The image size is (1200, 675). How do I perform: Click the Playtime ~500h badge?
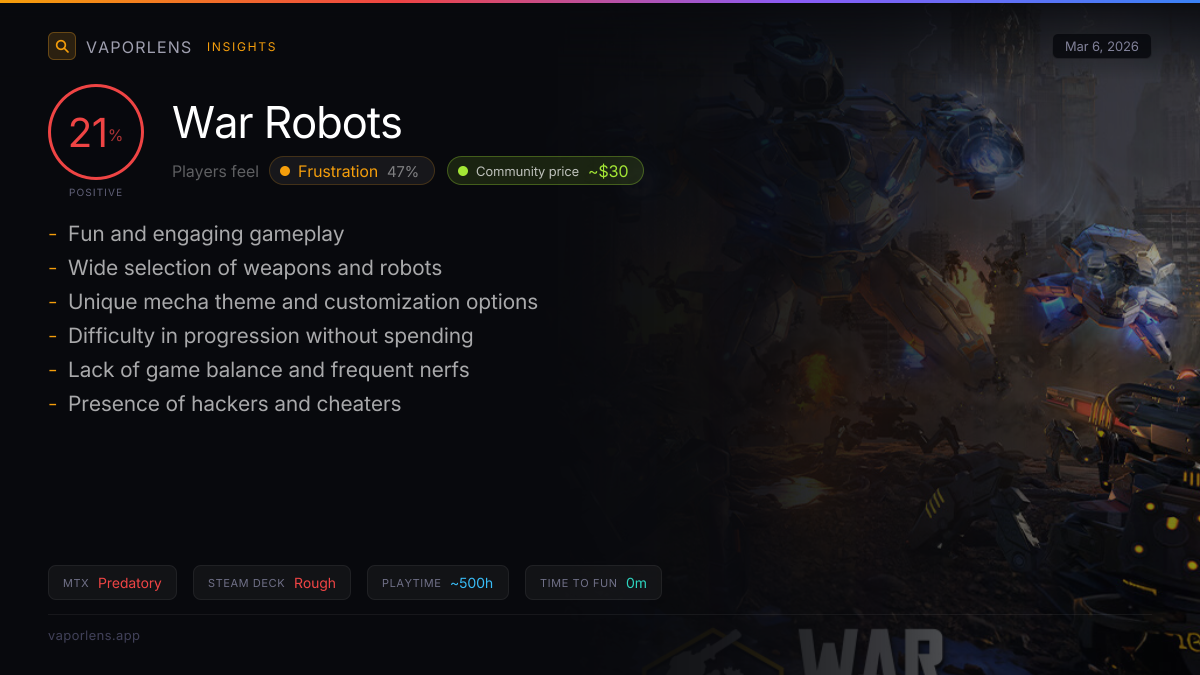(x=437, y=583)
